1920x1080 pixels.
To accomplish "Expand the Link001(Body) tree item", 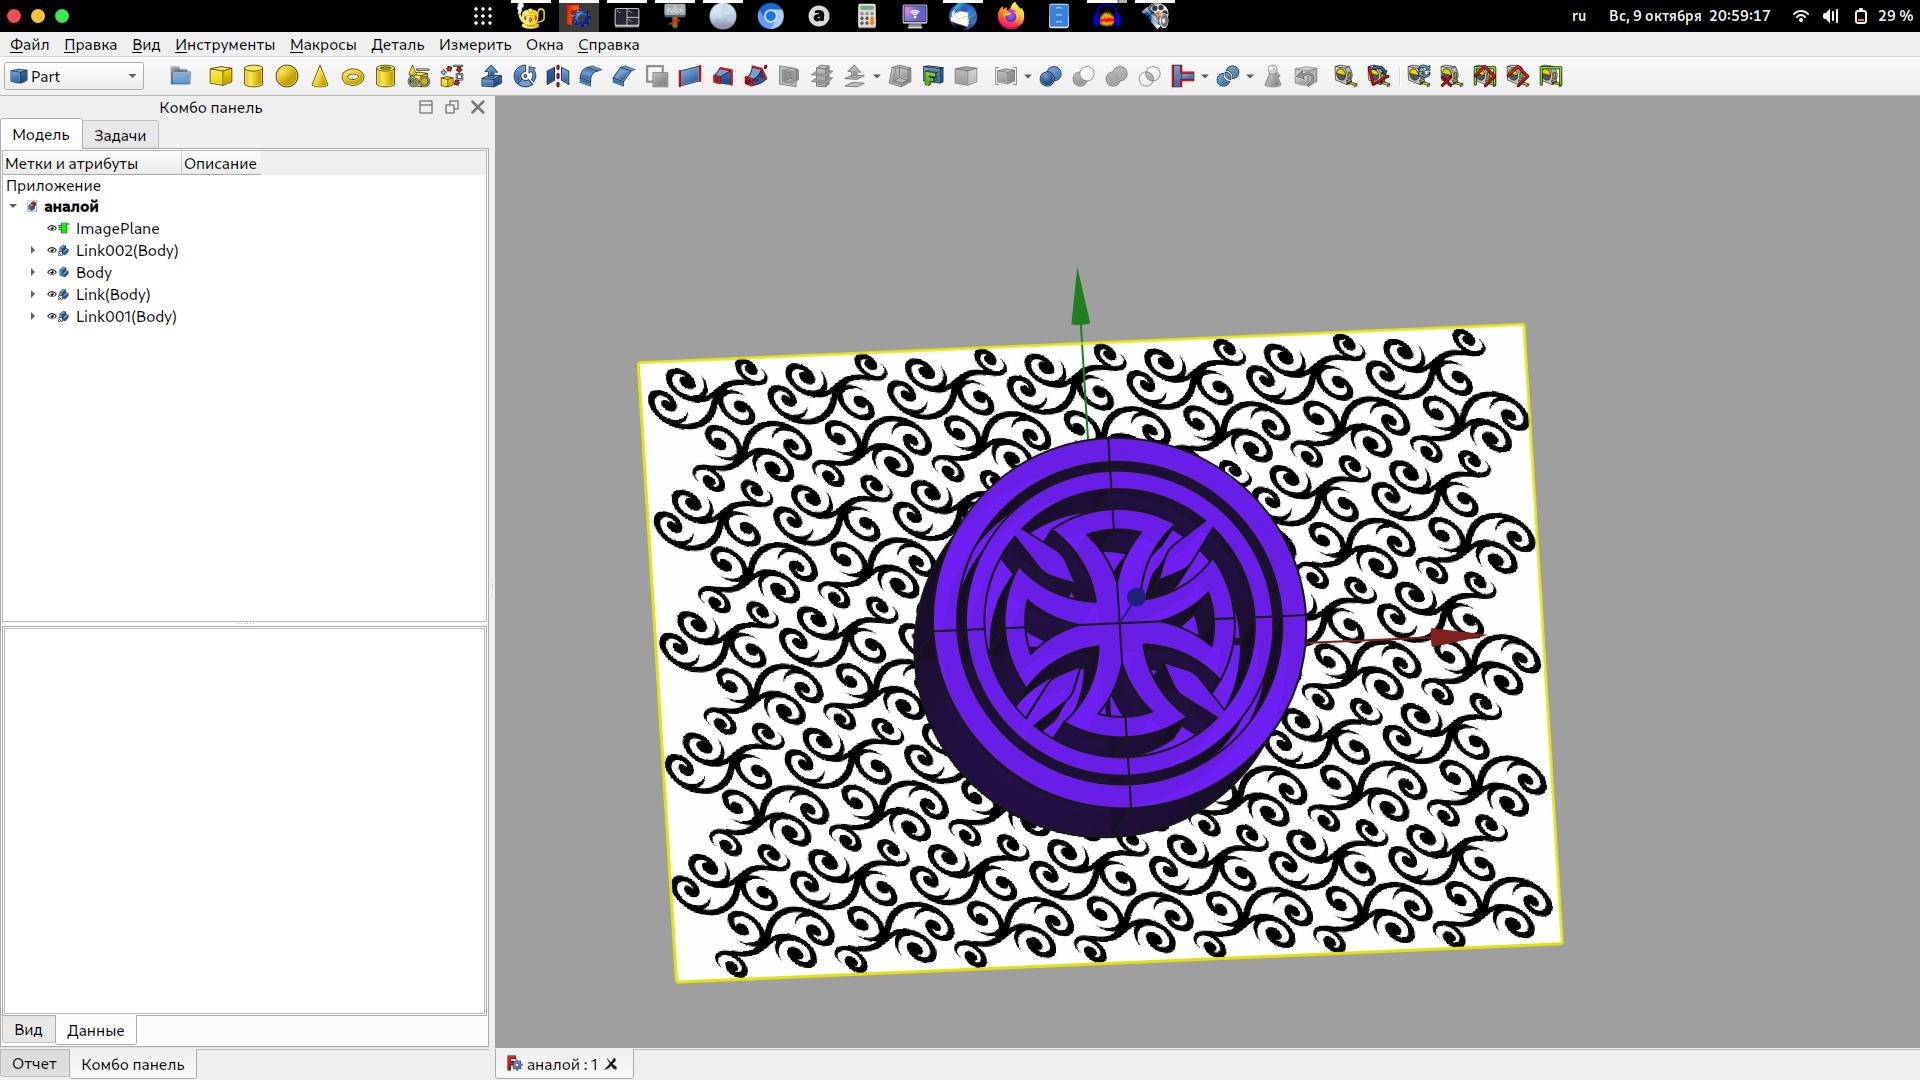I will 33,316.
